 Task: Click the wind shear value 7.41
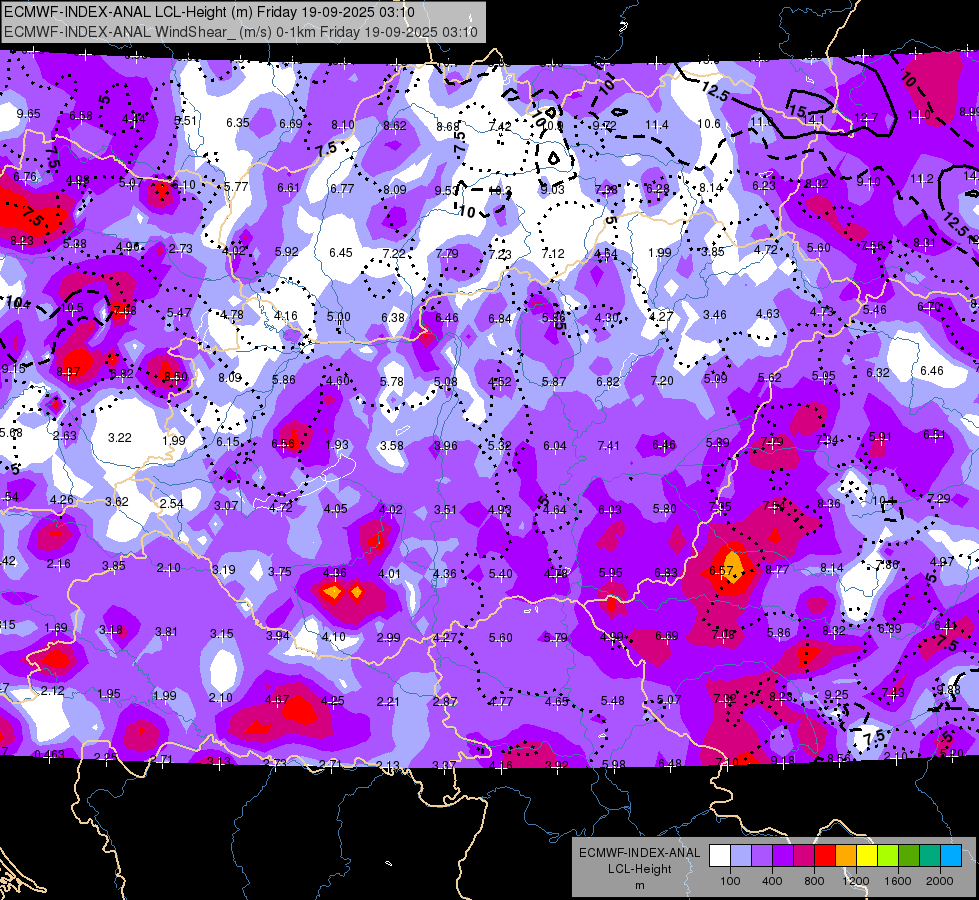pyautogui.click(x=609, y=445)
